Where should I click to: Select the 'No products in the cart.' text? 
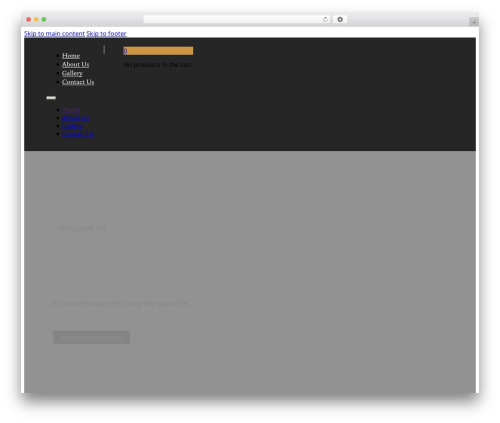pyautogui.click(x=158, y=65)
